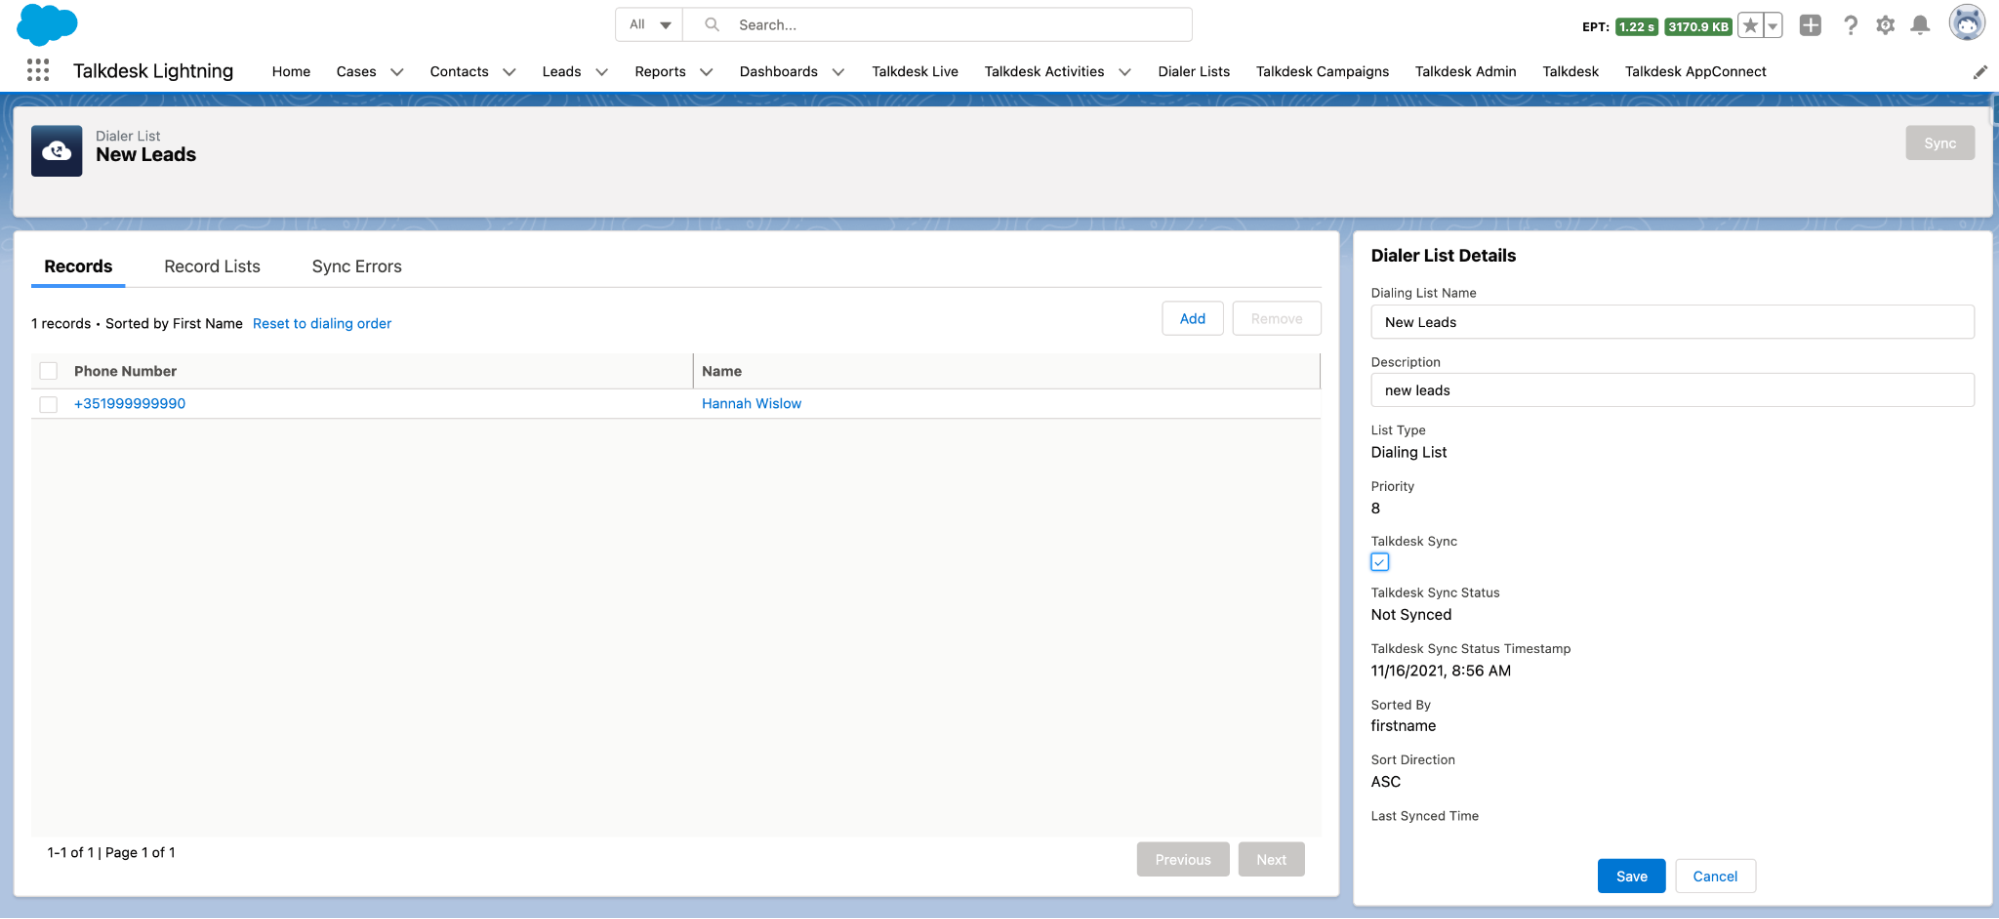Image resolution: width=1999 pixels, height=919 pixels.
Task: Click the Not Synced status text
Action: [1411, 615]
